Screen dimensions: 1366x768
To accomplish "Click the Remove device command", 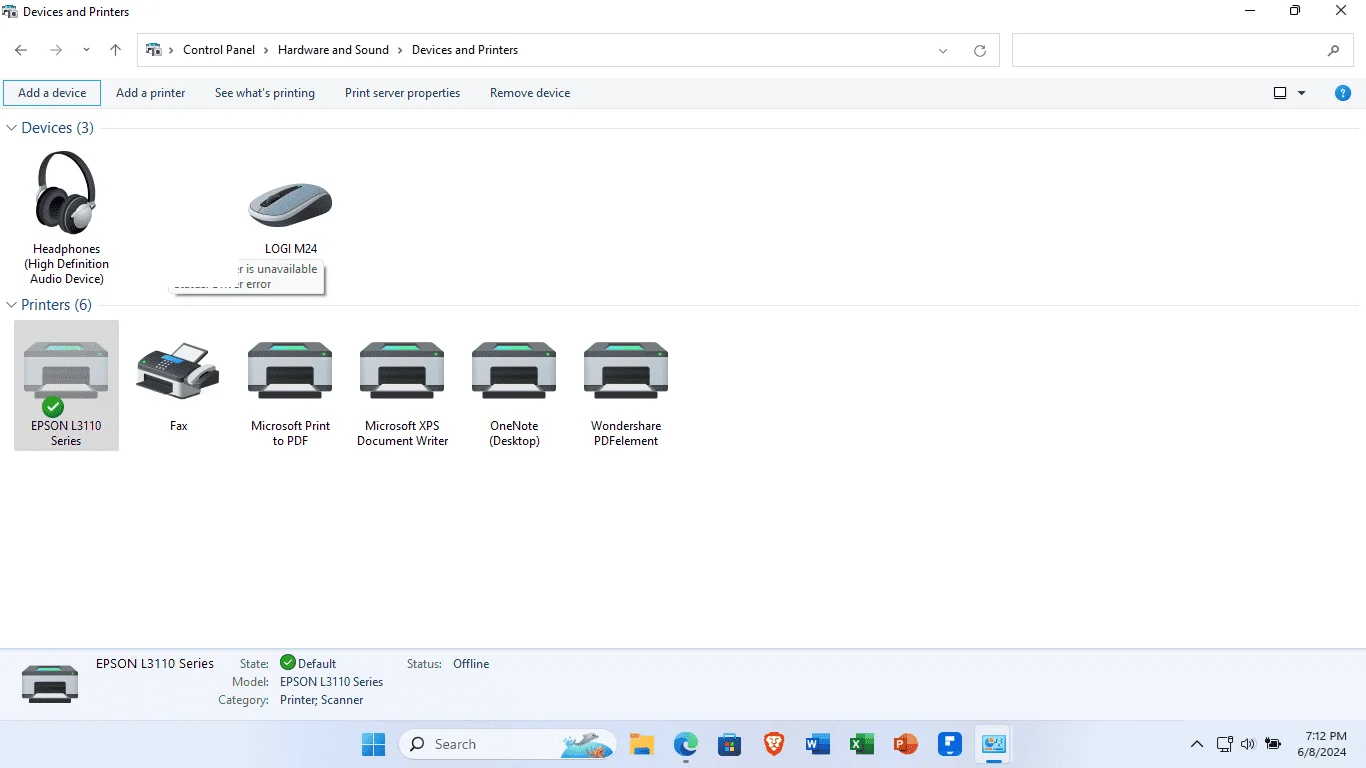I will [530, 93].
